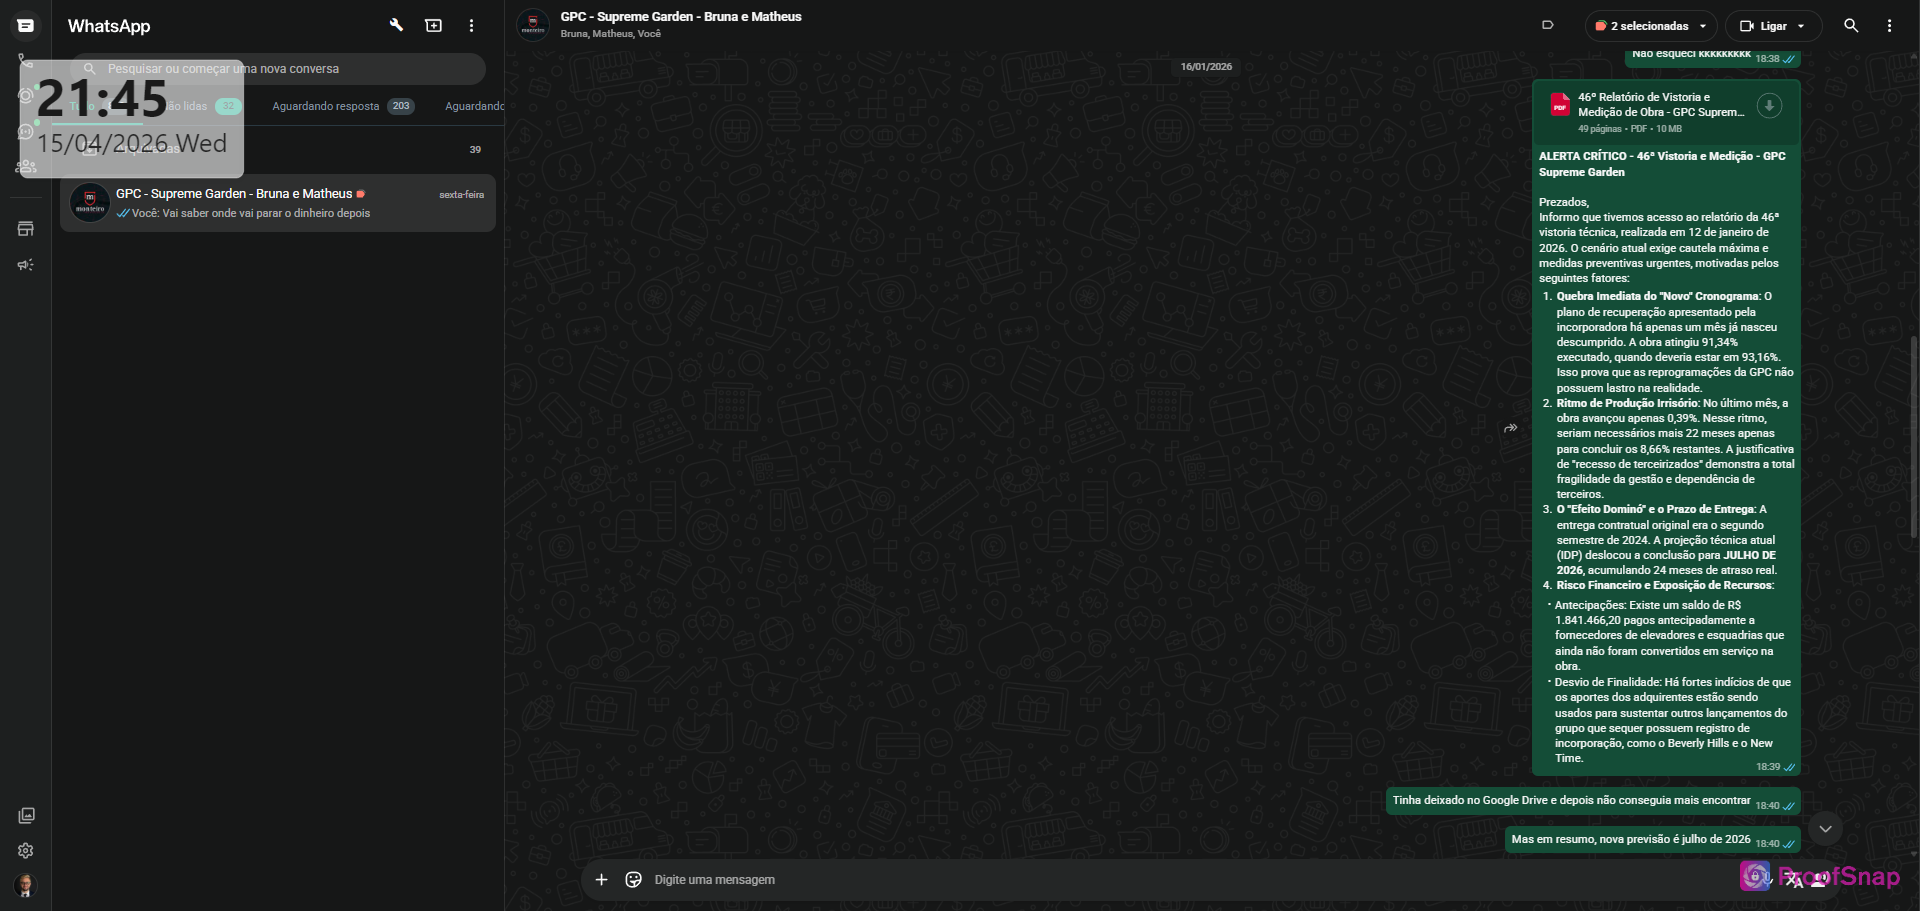
Task: Download the 46° Relatório PDF attachment
Action: pyautogui.click(x=1769, y=106)
